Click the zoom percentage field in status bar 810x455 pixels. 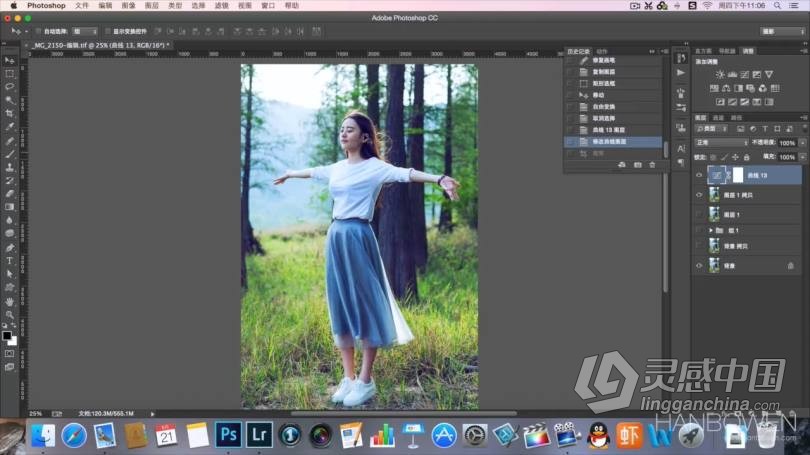36,414
